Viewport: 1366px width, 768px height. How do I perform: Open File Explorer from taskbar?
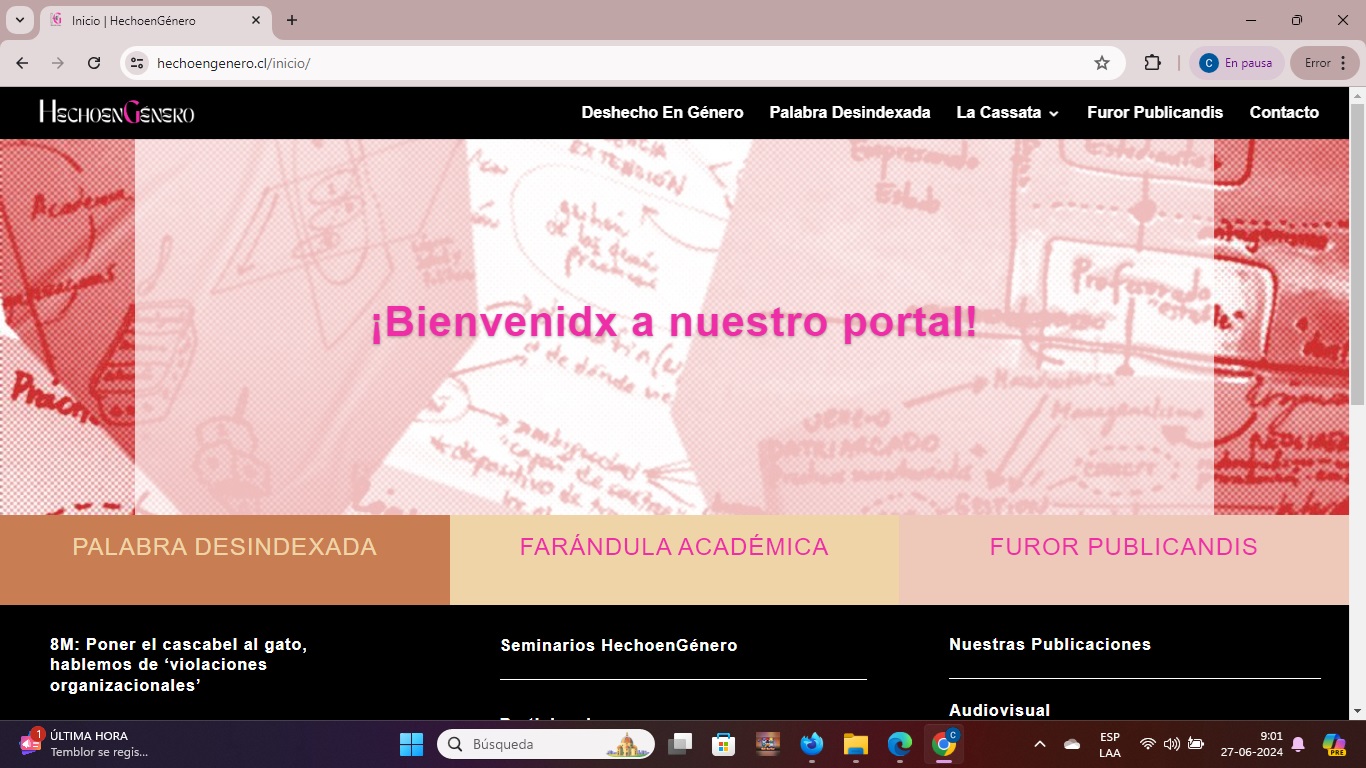pos(856,744)
